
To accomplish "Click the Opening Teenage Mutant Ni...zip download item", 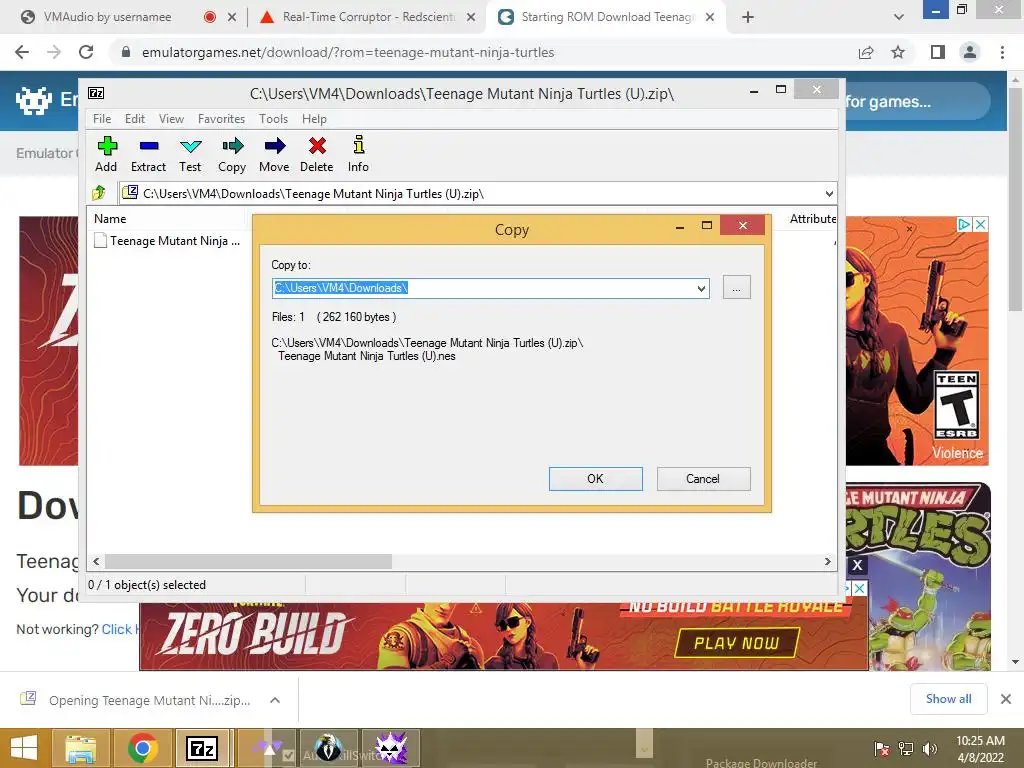I will (149, 700).
